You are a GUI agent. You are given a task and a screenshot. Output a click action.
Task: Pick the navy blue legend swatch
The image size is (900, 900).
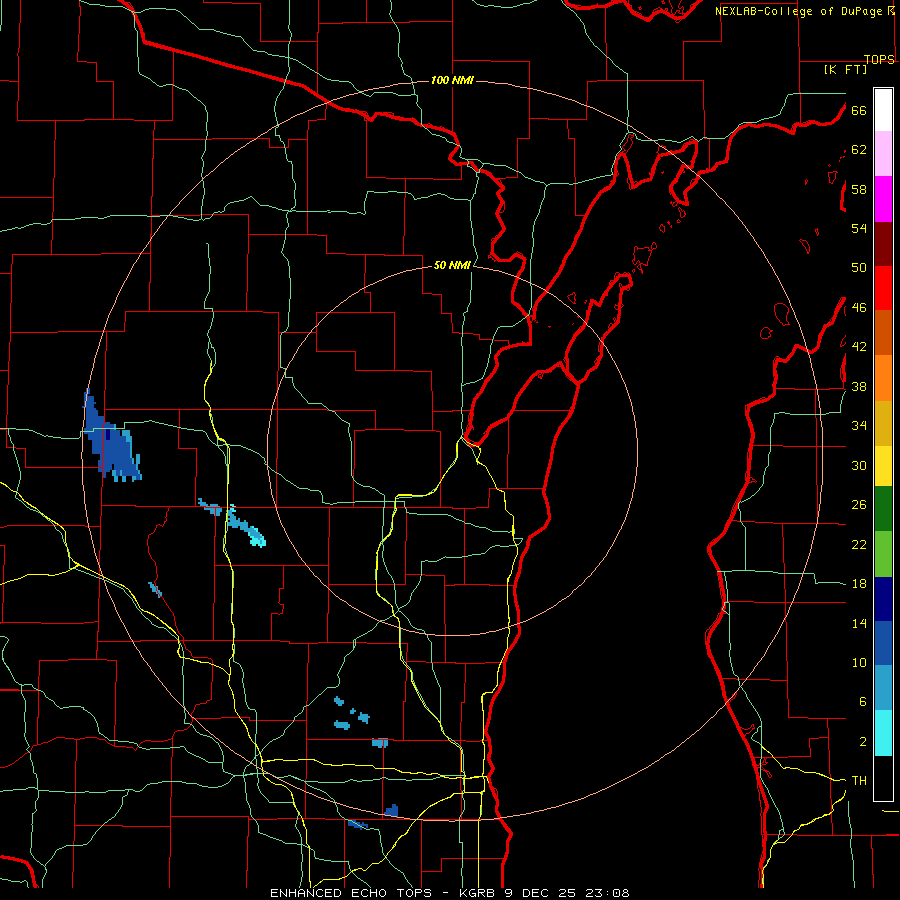pos(883,599)
